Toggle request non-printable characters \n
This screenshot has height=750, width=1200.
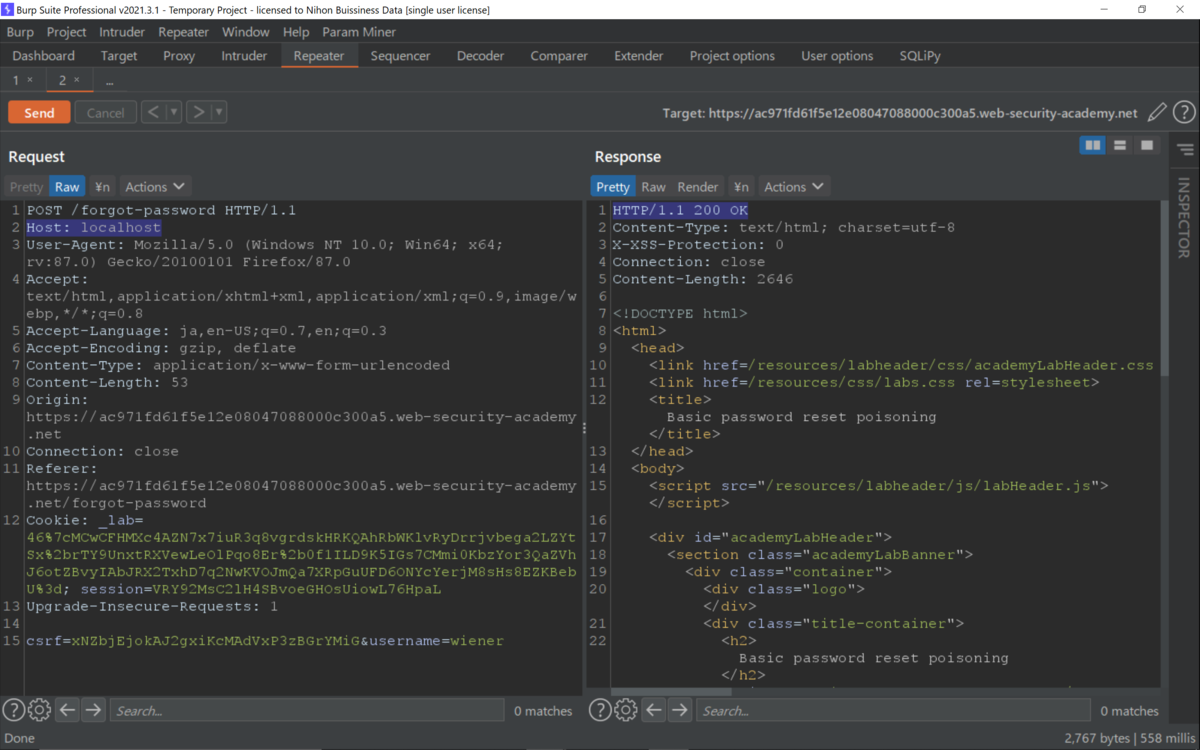102,187
